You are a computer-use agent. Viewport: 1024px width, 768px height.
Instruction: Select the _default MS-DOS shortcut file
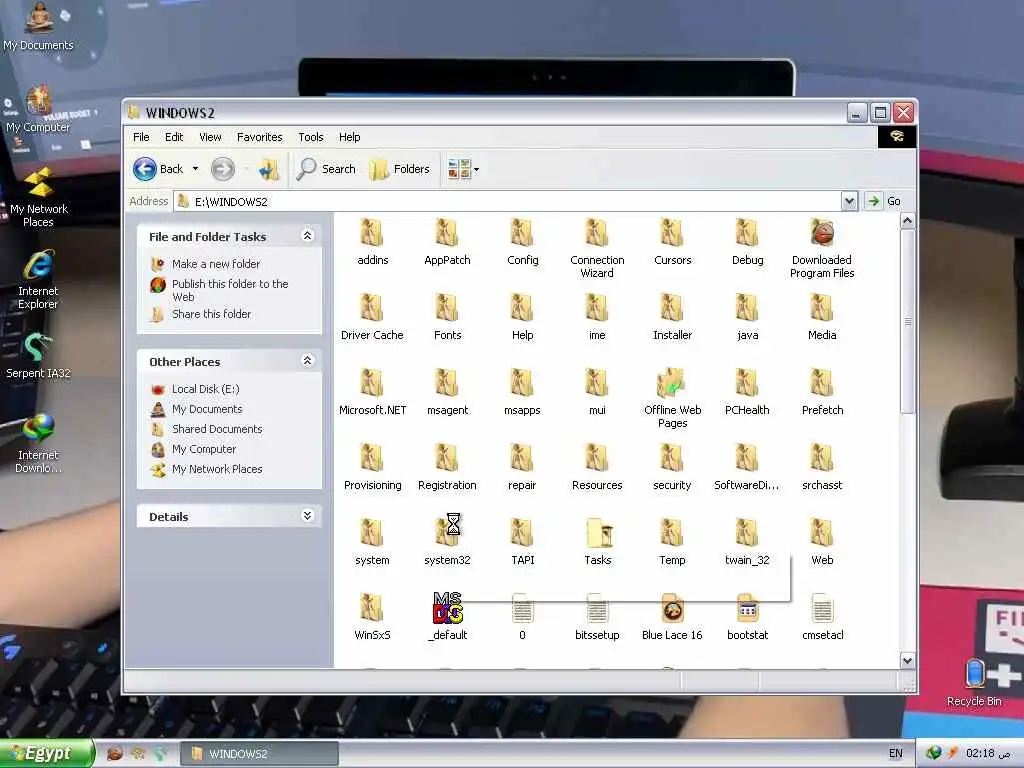pyautogui.click(x=447, y=617)
